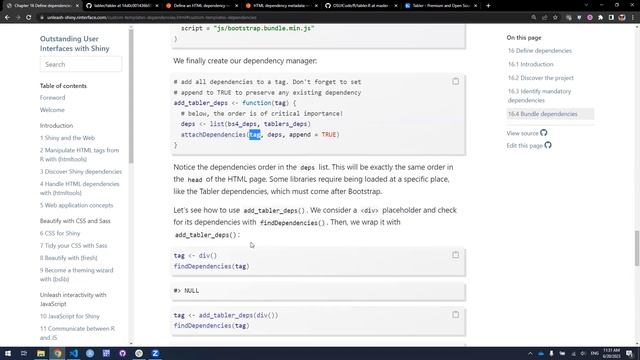Open the tab search dropdown arrow
The image size is (640, 360).
tap(586, 5)
